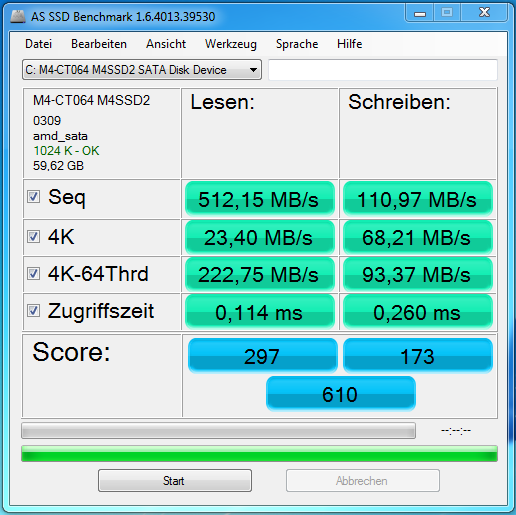Image resolution: width=516 pixels, height=515 pixels.
Task: Click the green overall progress bar
Action: point(259,454)
